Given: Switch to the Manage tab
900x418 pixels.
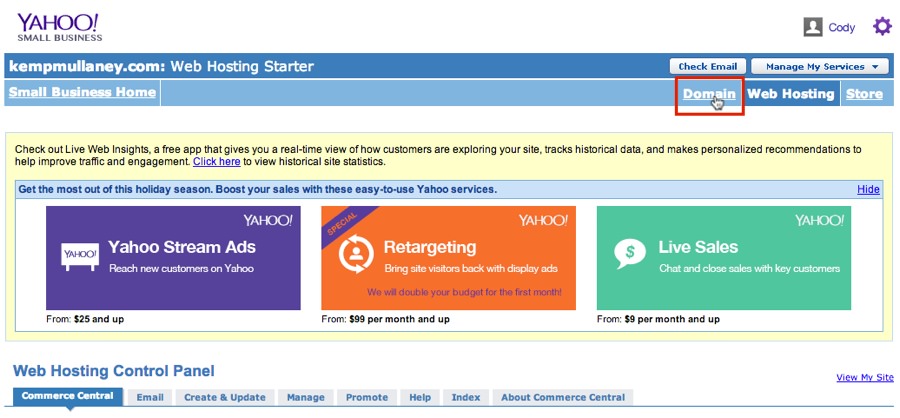Looking at the screenshot, I should tap(305, 397).
